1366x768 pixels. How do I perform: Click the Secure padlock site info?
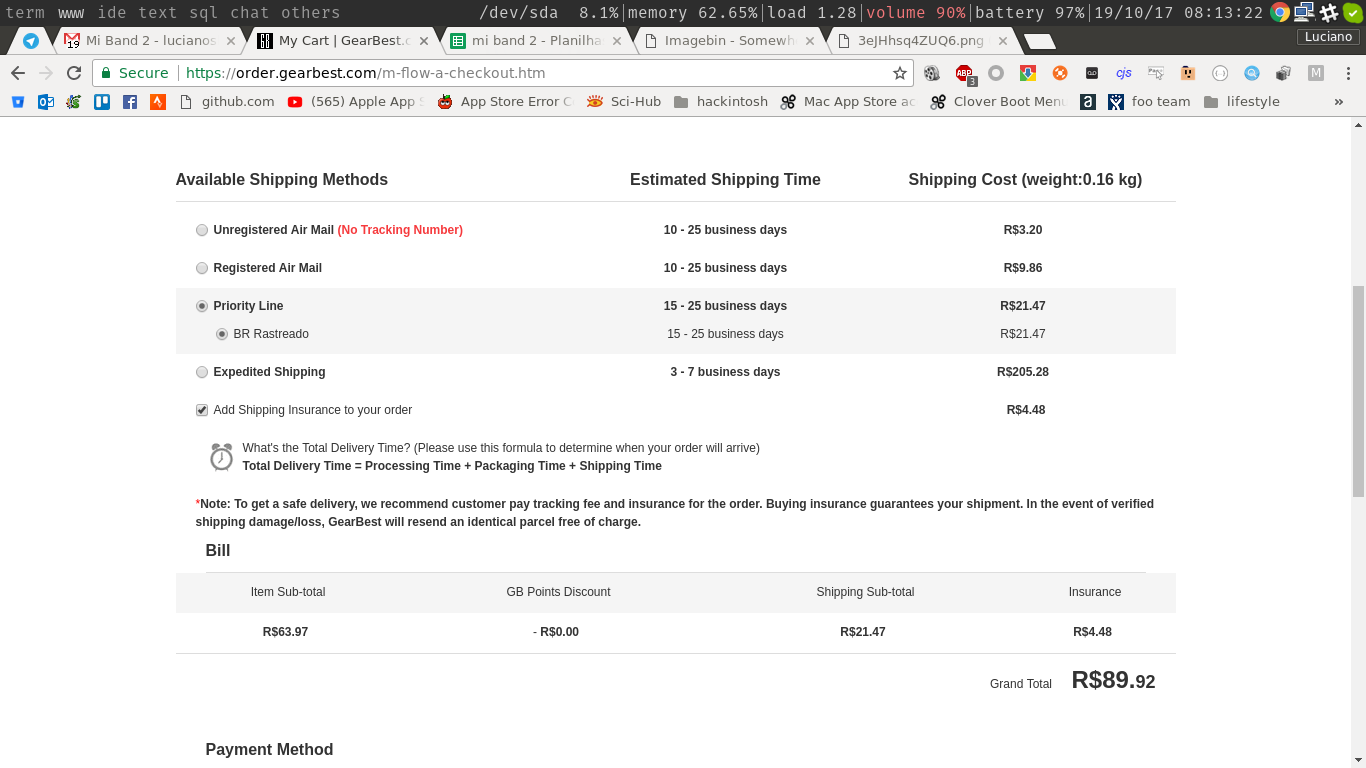click(134, 73)
